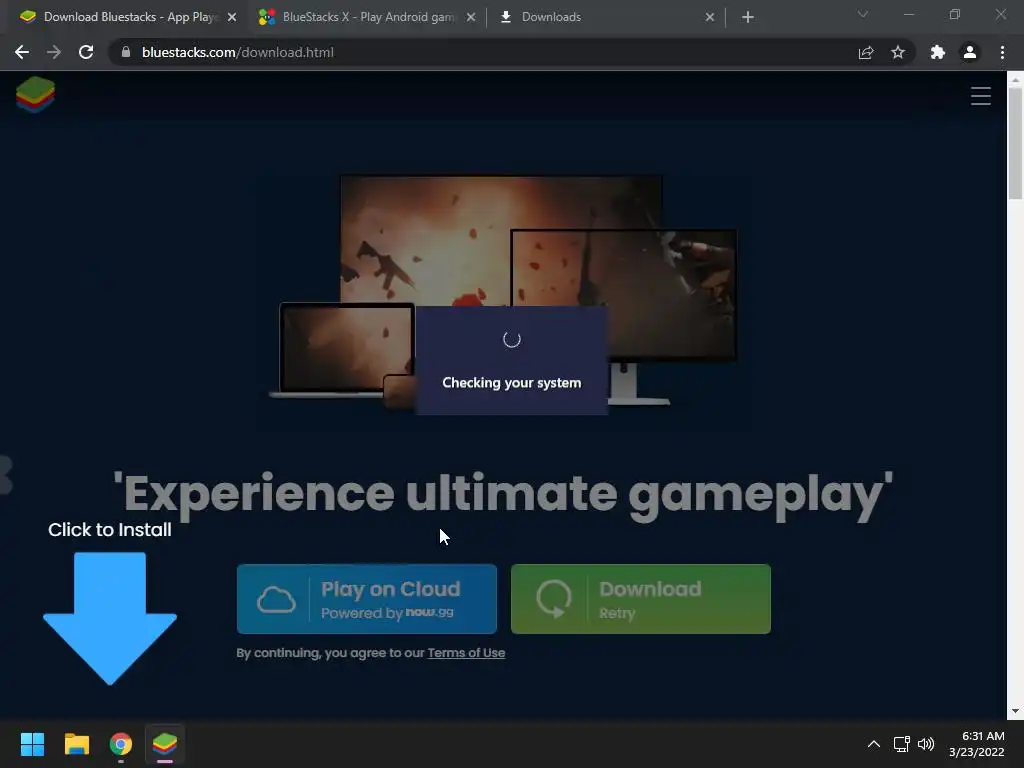This screenshot has width=1024, height=768.
Task: Open the clock showing 6:31 AM
Action: [976, 744]
